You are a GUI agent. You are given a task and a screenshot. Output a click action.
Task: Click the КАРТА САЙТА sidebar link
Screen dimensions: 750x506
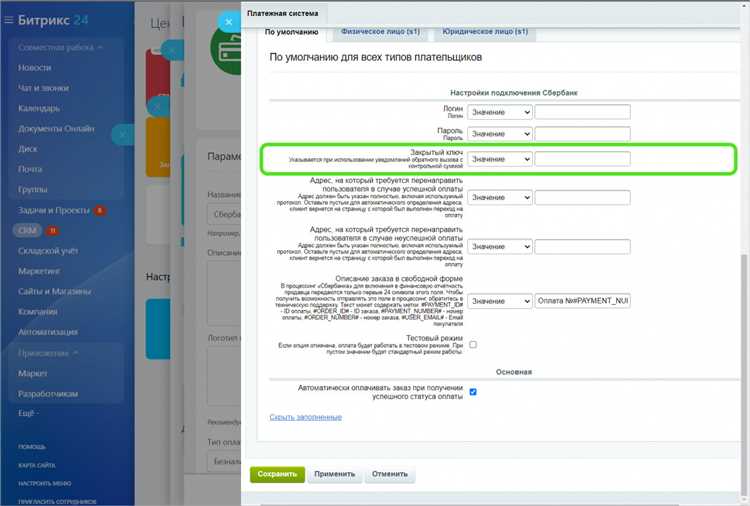(x=36, y=465)
